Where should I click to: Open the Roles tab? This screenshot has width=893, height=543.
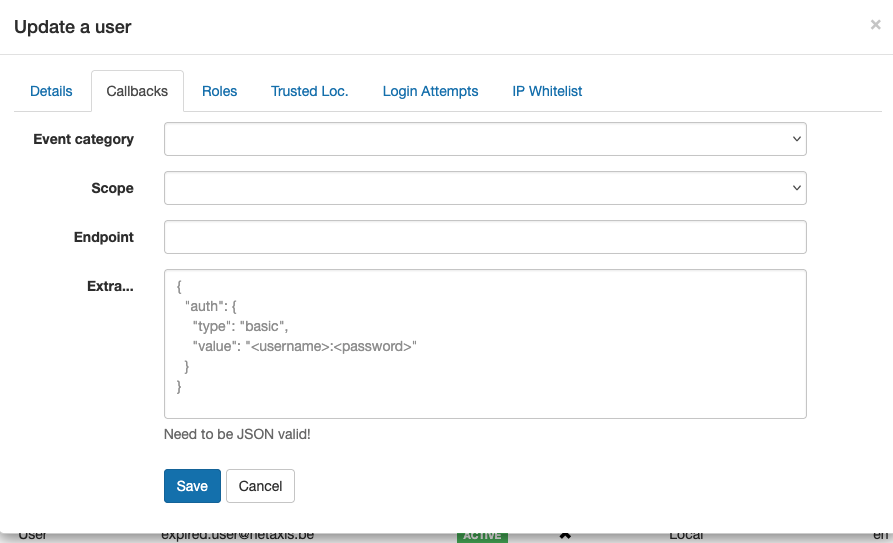click(x=219, y=91)
